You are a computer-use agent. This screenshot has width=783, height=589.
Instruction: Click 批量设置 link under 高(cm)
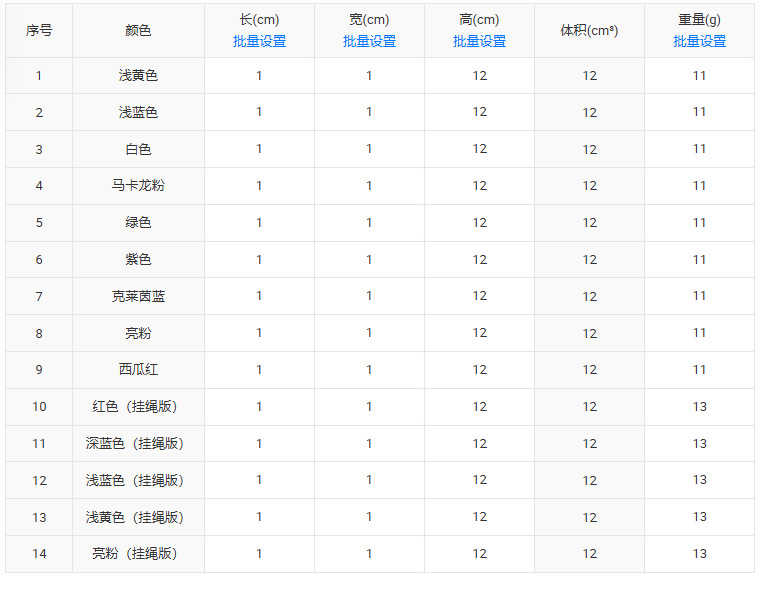[479, 41]
